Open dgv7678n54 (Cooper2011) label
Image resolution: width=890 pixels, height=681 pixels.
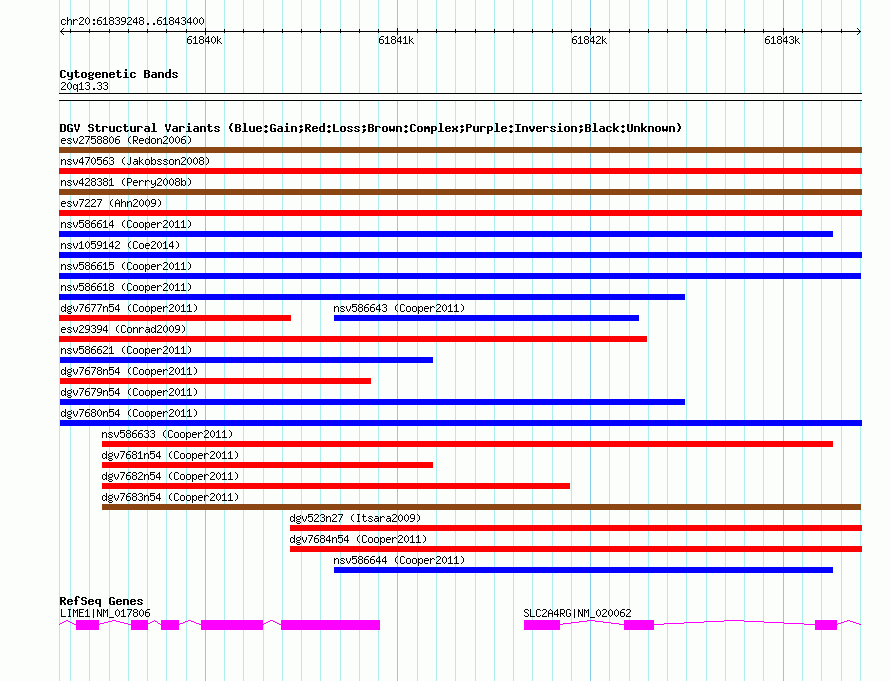coord(129,371)
